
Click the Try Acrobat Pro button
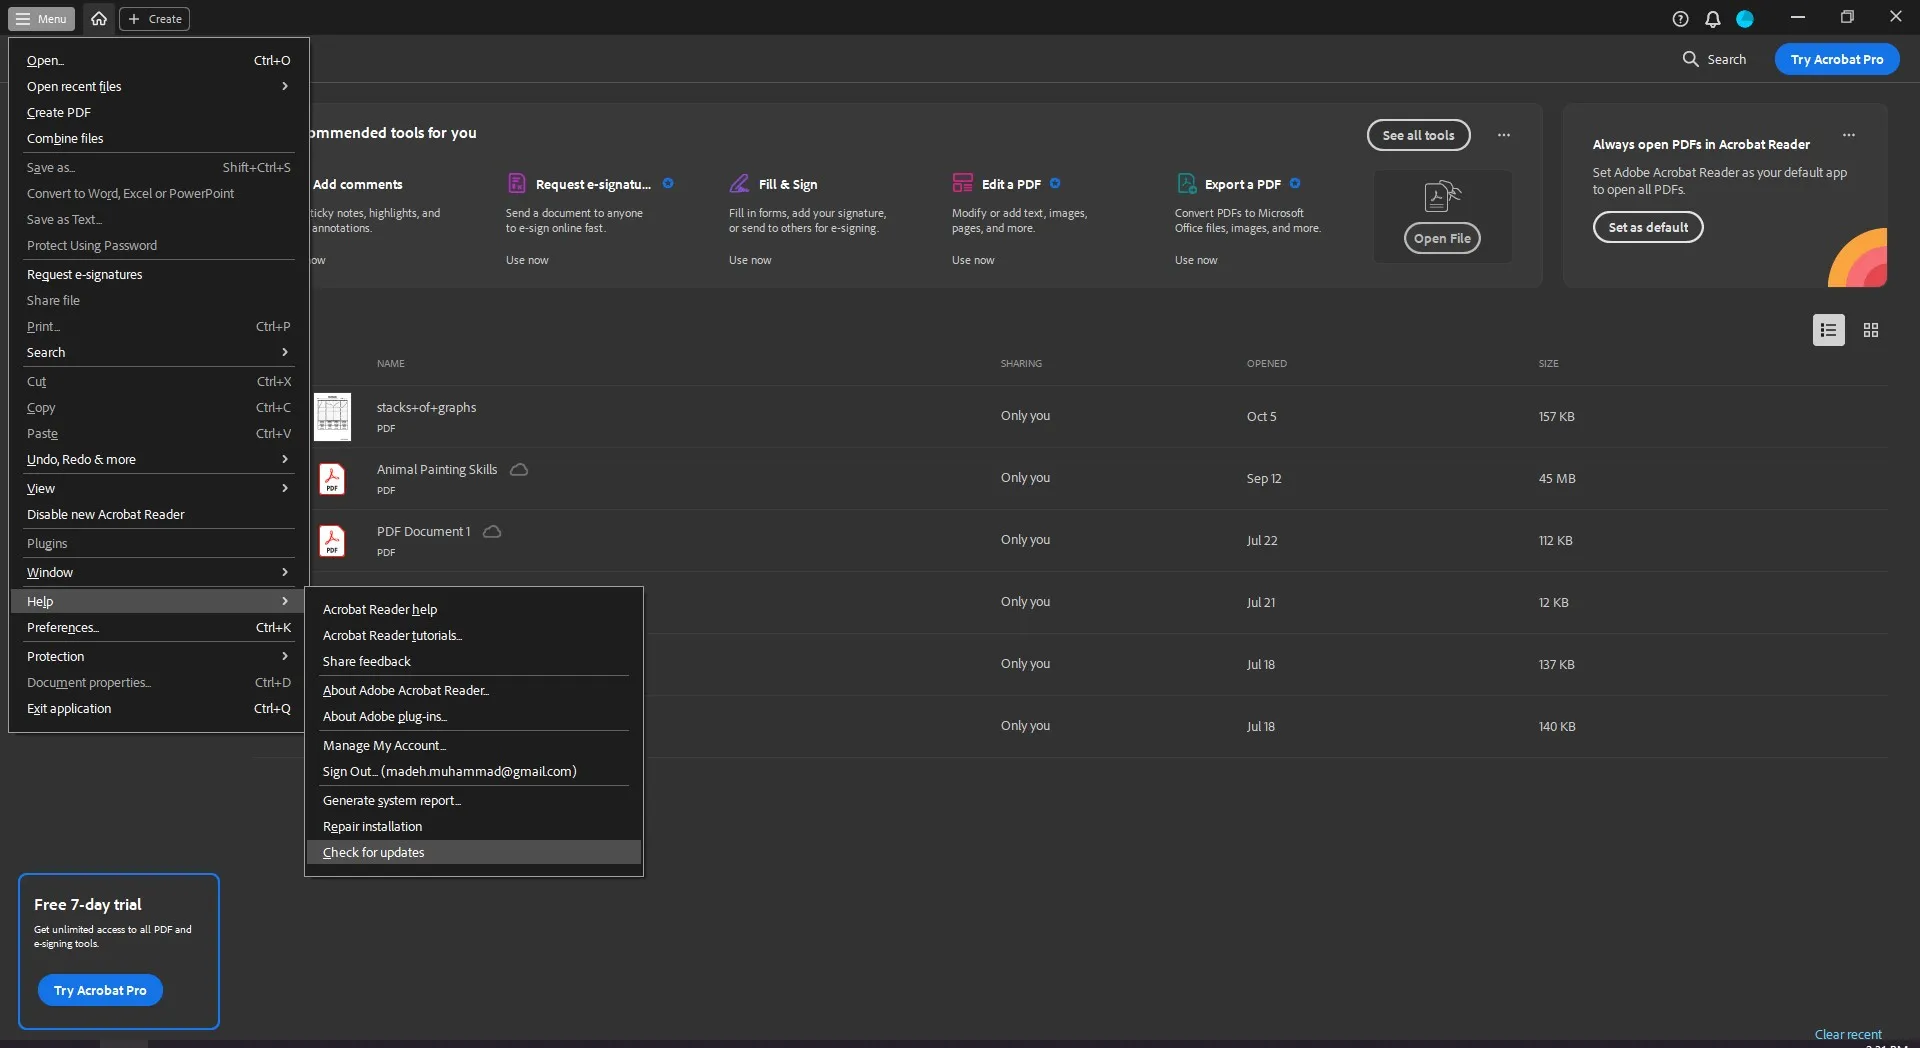[1837, 58]
